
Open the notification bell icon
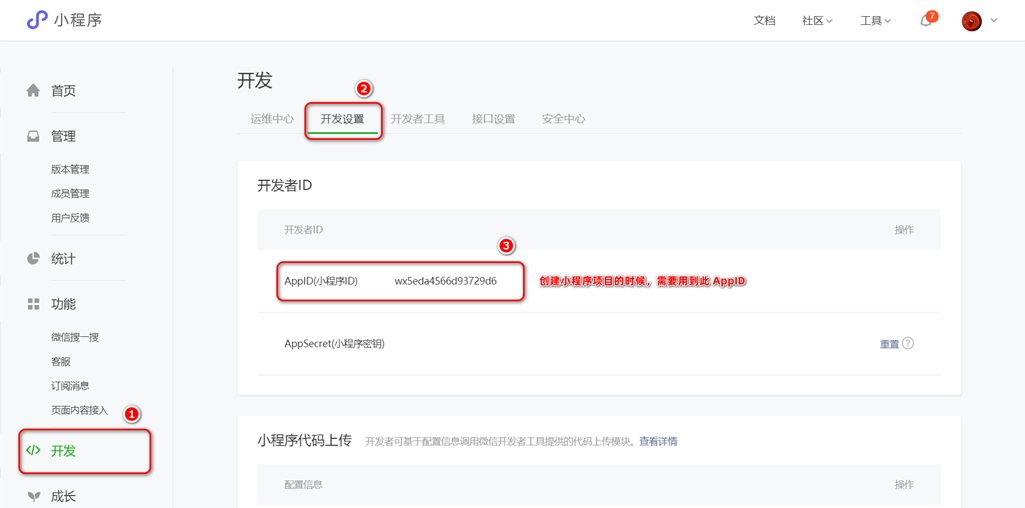926,21
